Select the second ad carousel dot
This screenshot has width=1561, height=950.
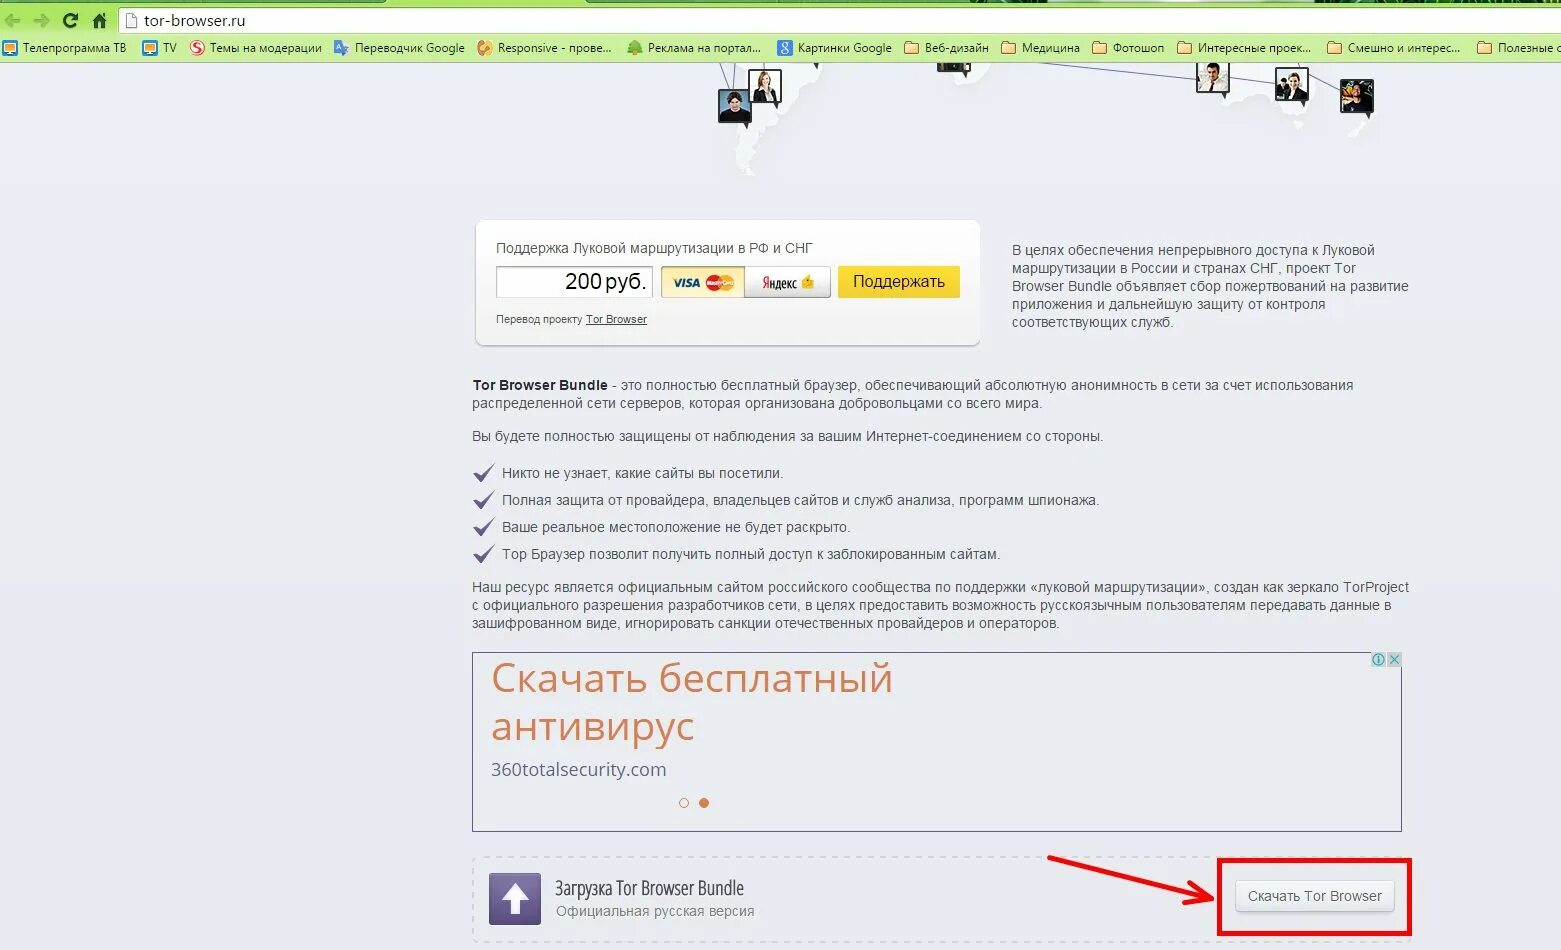[704, 803]
